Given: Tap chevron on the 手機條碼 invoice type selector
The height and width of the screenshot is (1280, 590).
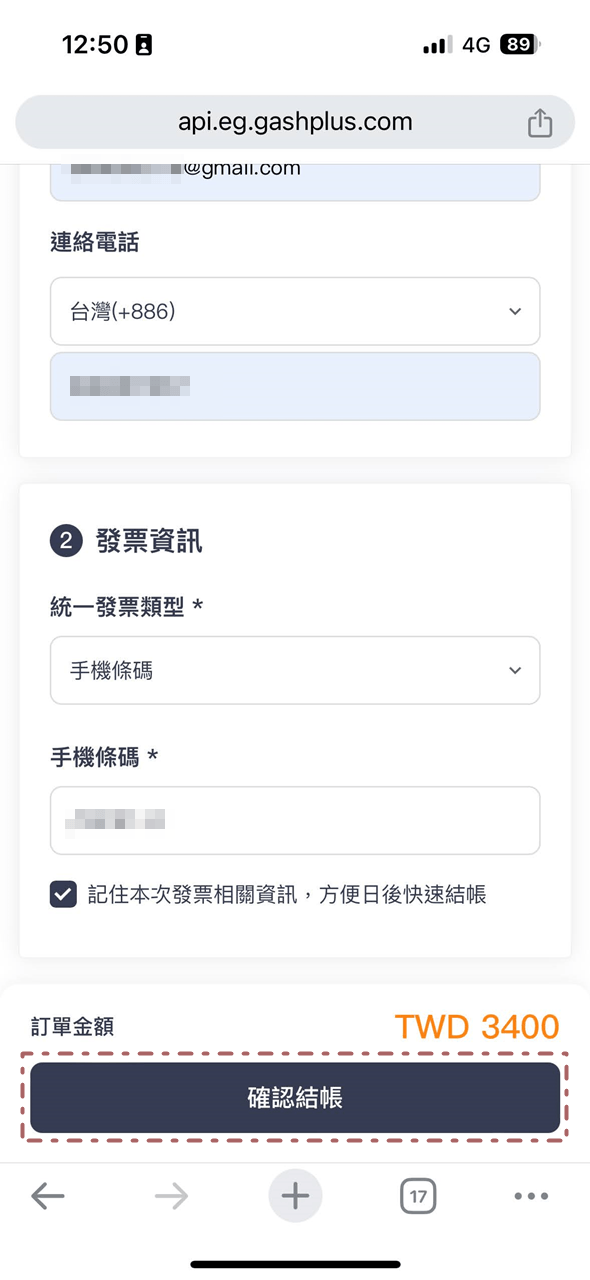Looking at the screenshot, I should click(x=515, y=670).
